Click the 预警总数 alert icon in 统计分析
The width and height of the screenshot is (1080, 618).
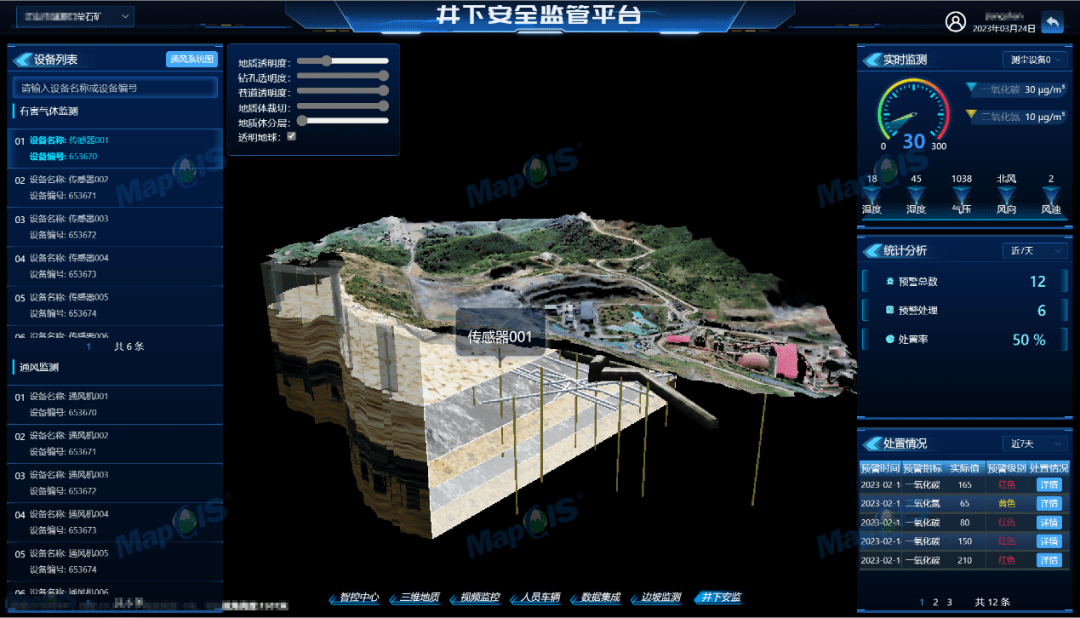pos(890,281)
